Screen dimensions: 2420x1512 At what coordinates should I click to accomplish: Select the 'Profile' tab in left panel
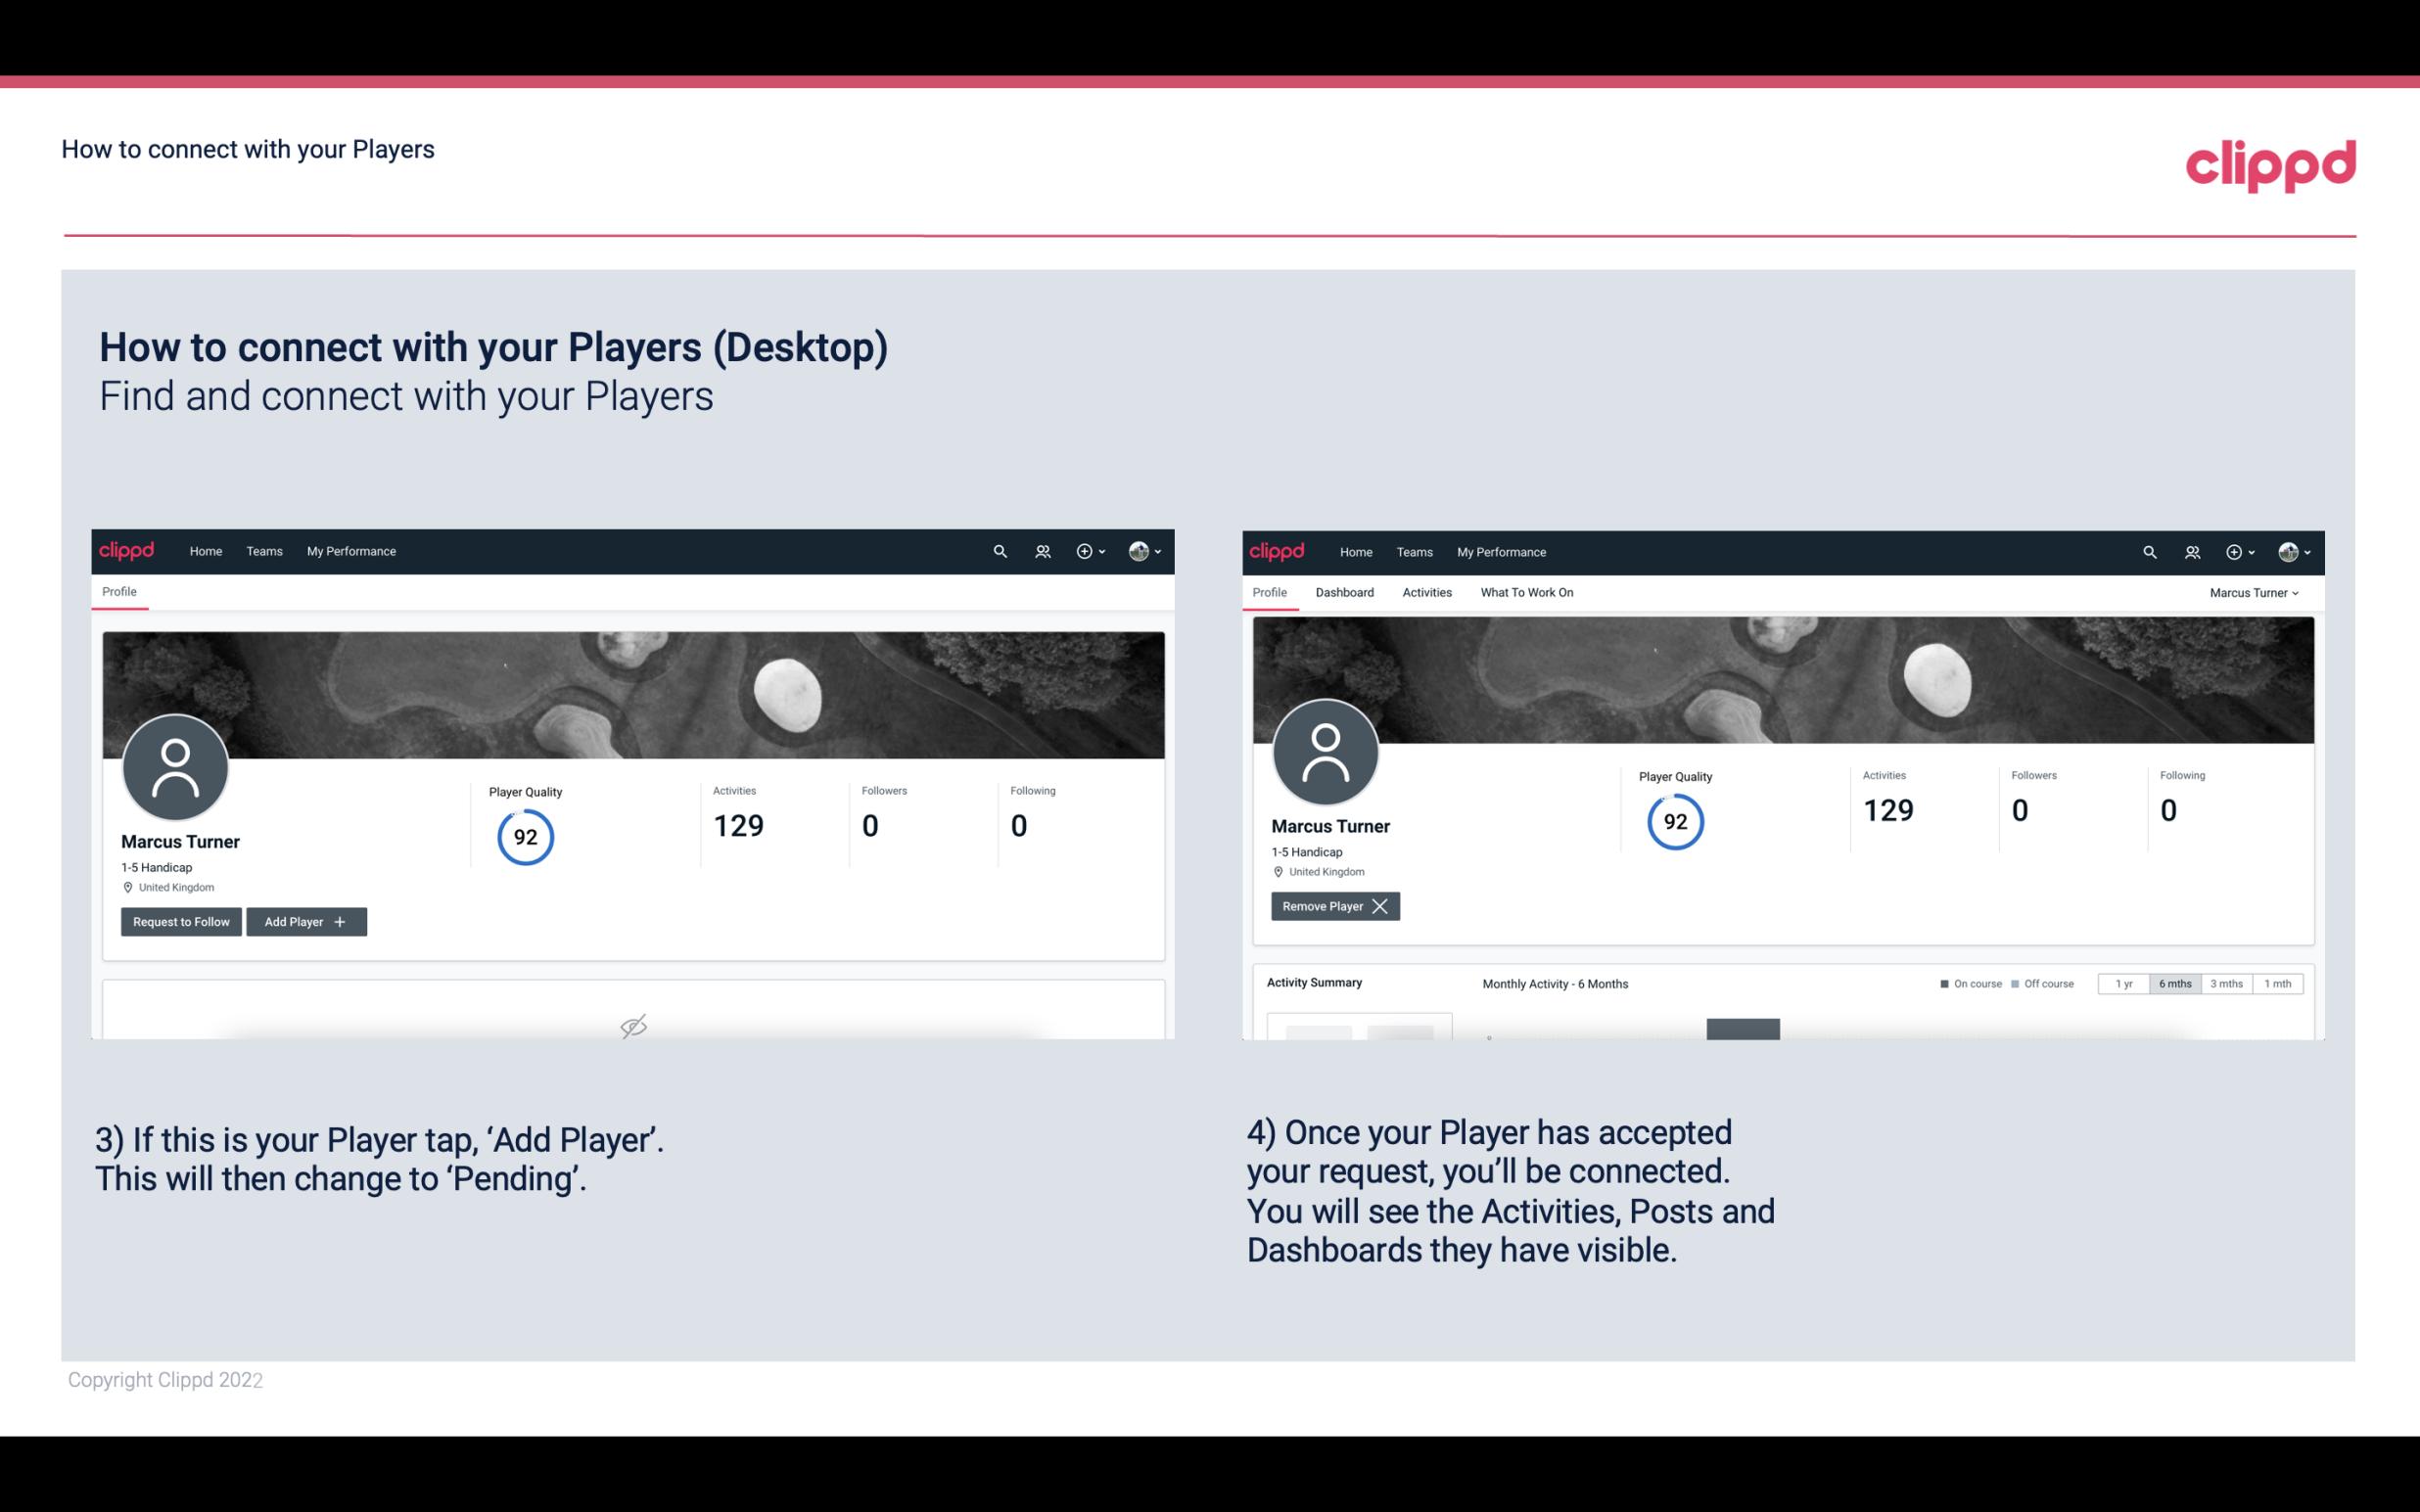[118, 592]
